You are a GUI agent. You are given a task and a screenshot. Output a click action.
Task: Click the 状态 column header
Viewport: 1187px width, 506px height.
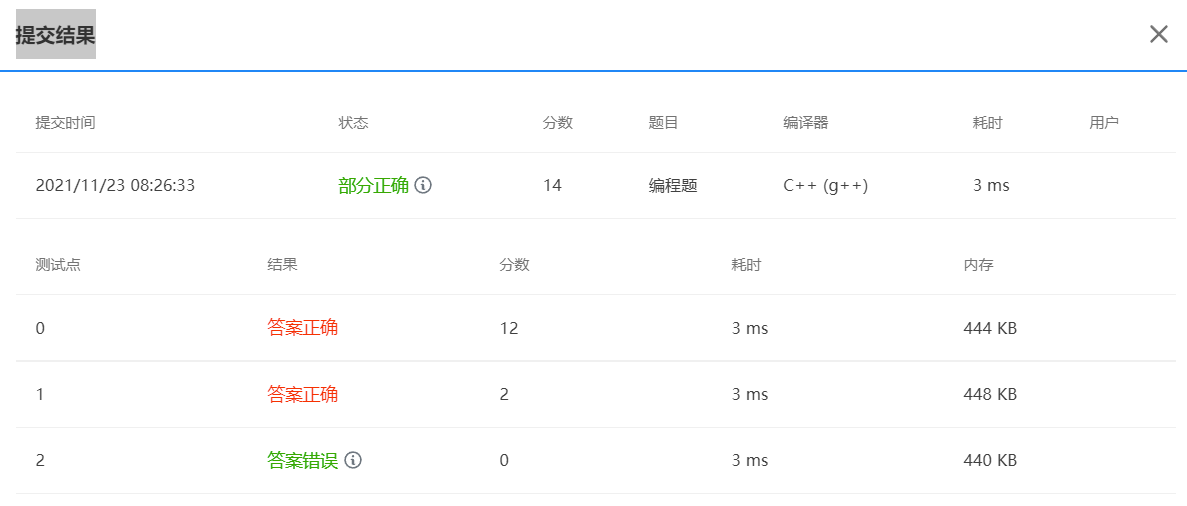(x=353, y=123)
